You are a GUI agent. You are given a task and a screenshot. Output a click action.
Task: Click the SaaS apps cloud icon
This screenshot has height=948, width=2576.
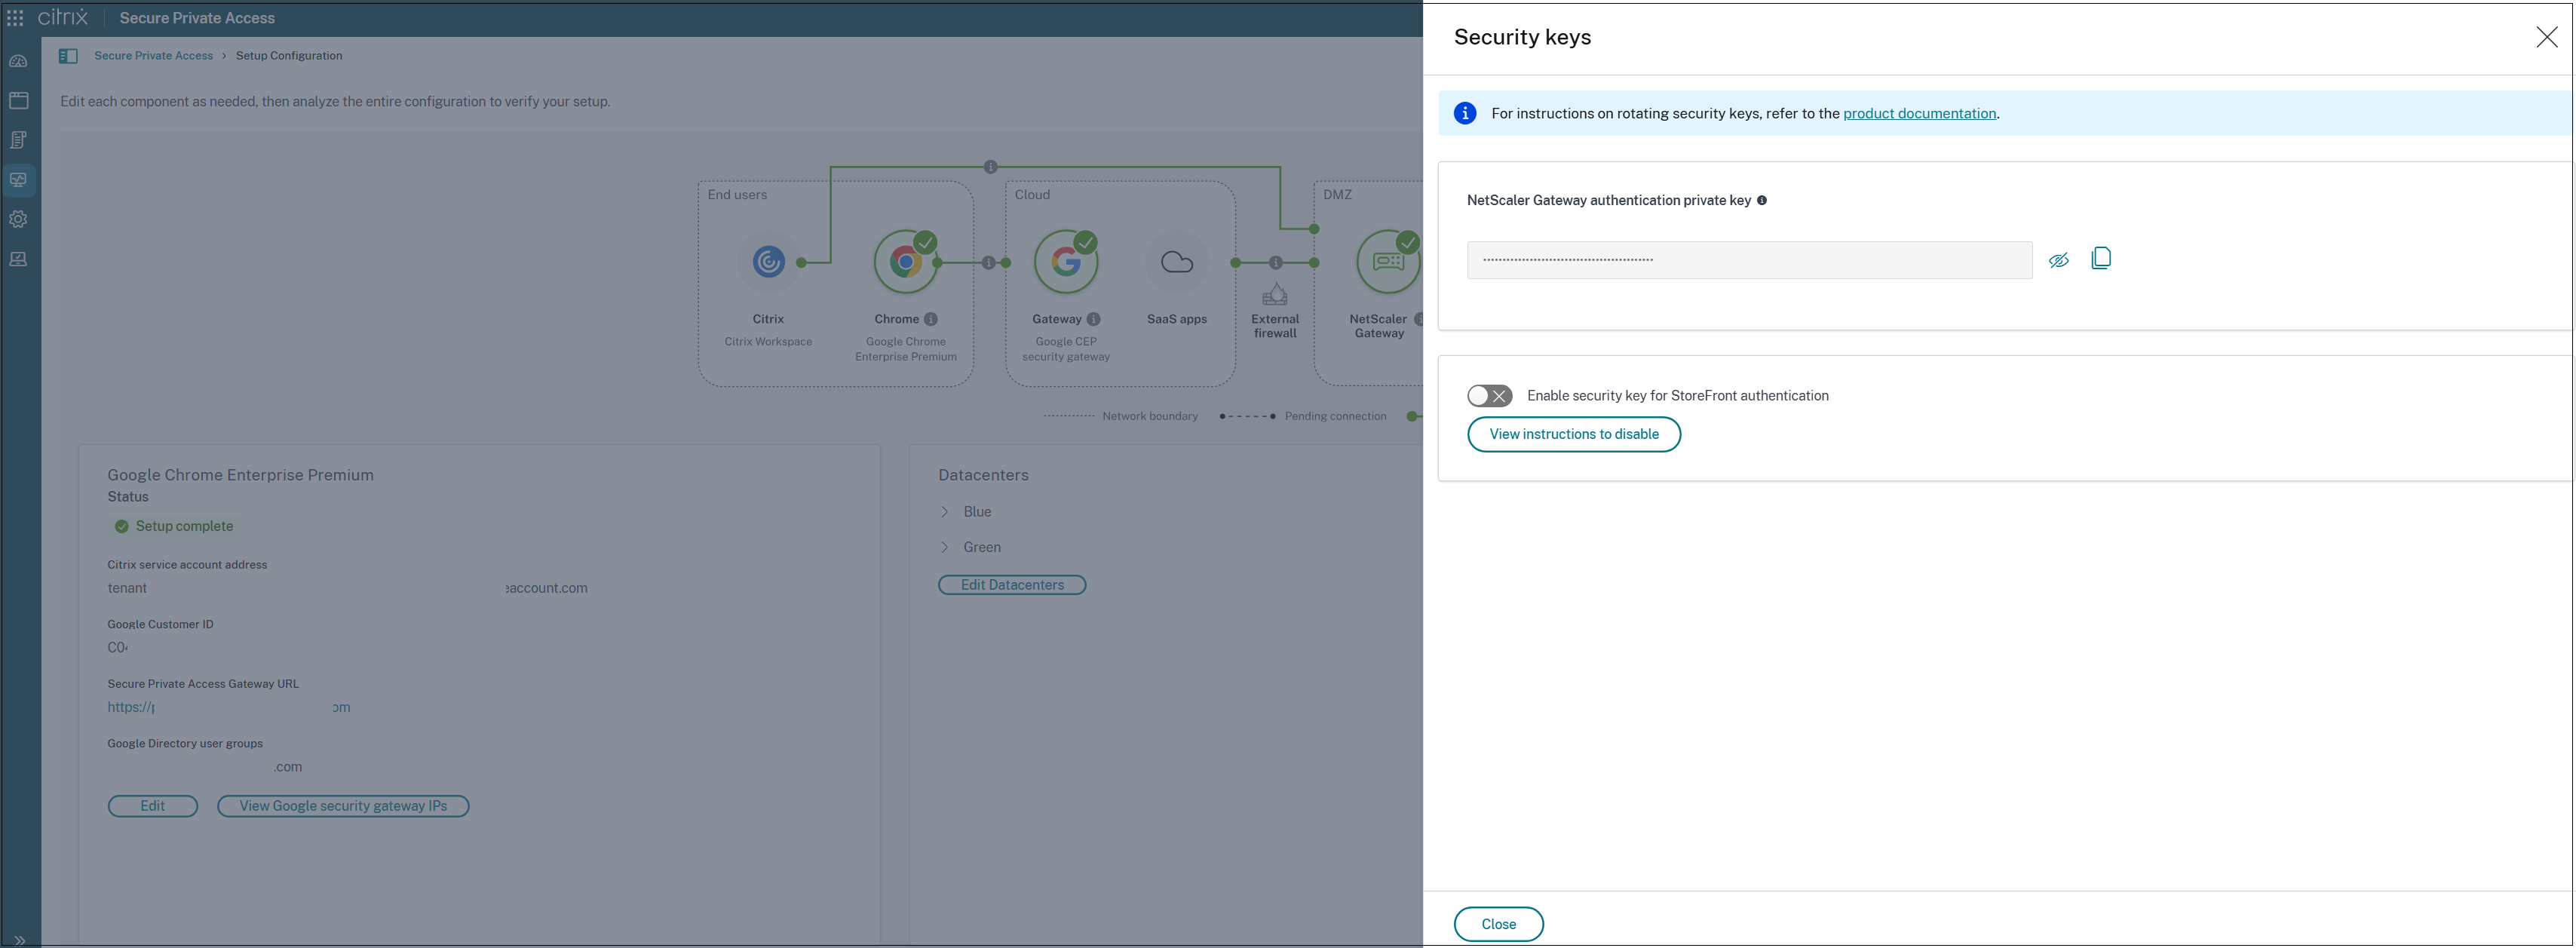tap(1176, 262)
